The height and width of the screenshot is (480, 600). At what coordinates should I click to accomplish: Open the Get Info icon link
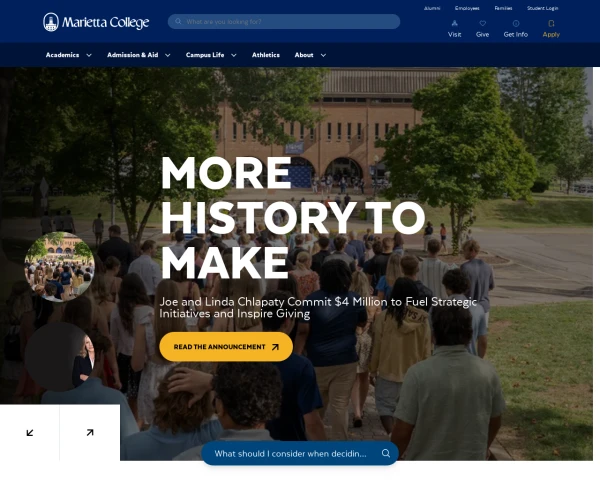click(515, 23)
